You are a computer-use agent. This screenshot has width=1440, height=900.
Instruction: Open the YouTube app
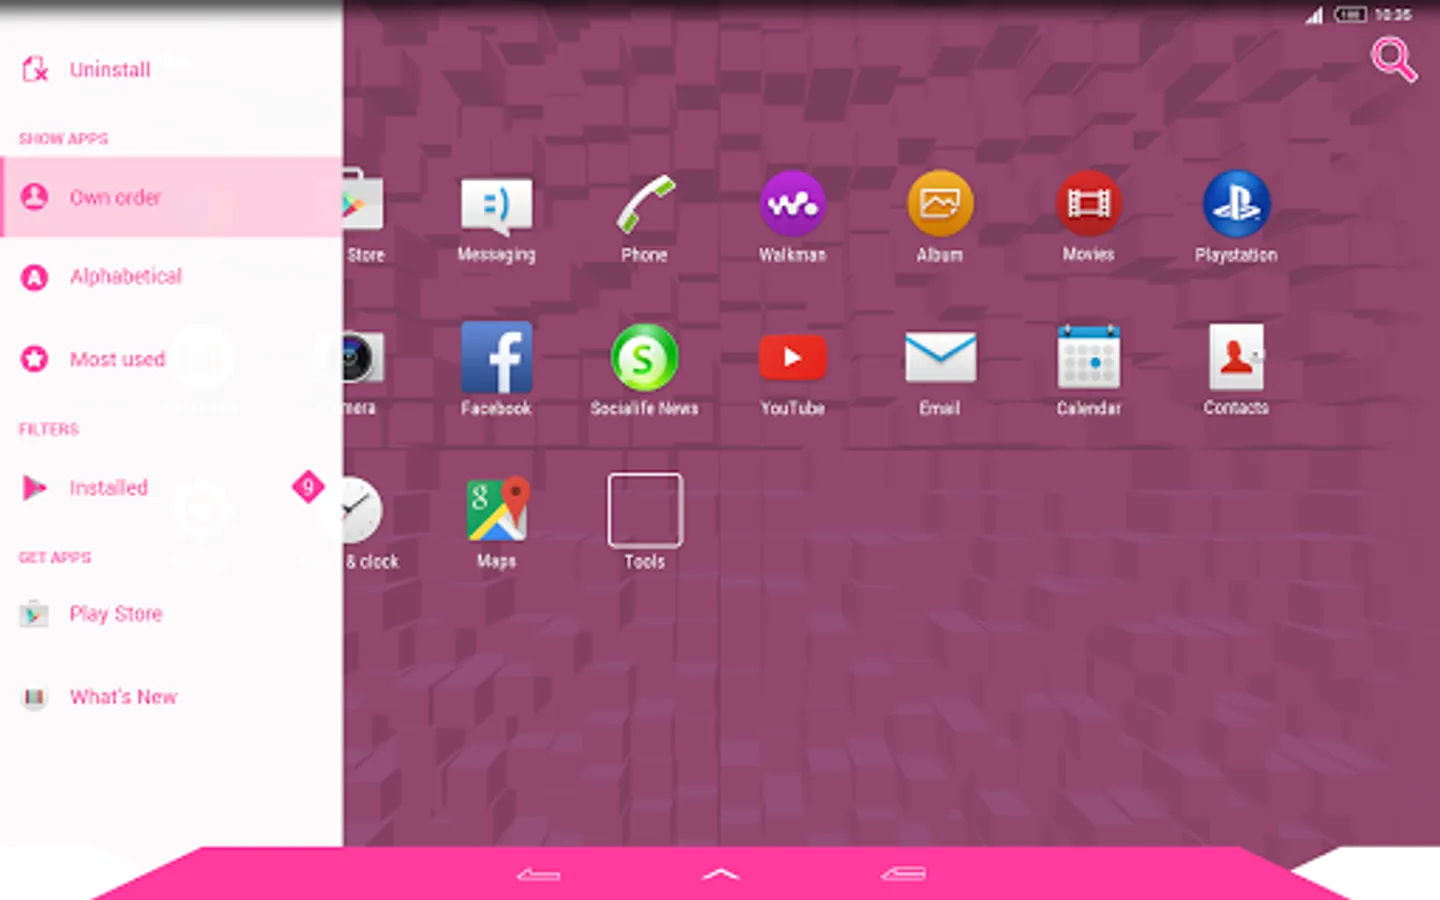(x=792, y=357)
